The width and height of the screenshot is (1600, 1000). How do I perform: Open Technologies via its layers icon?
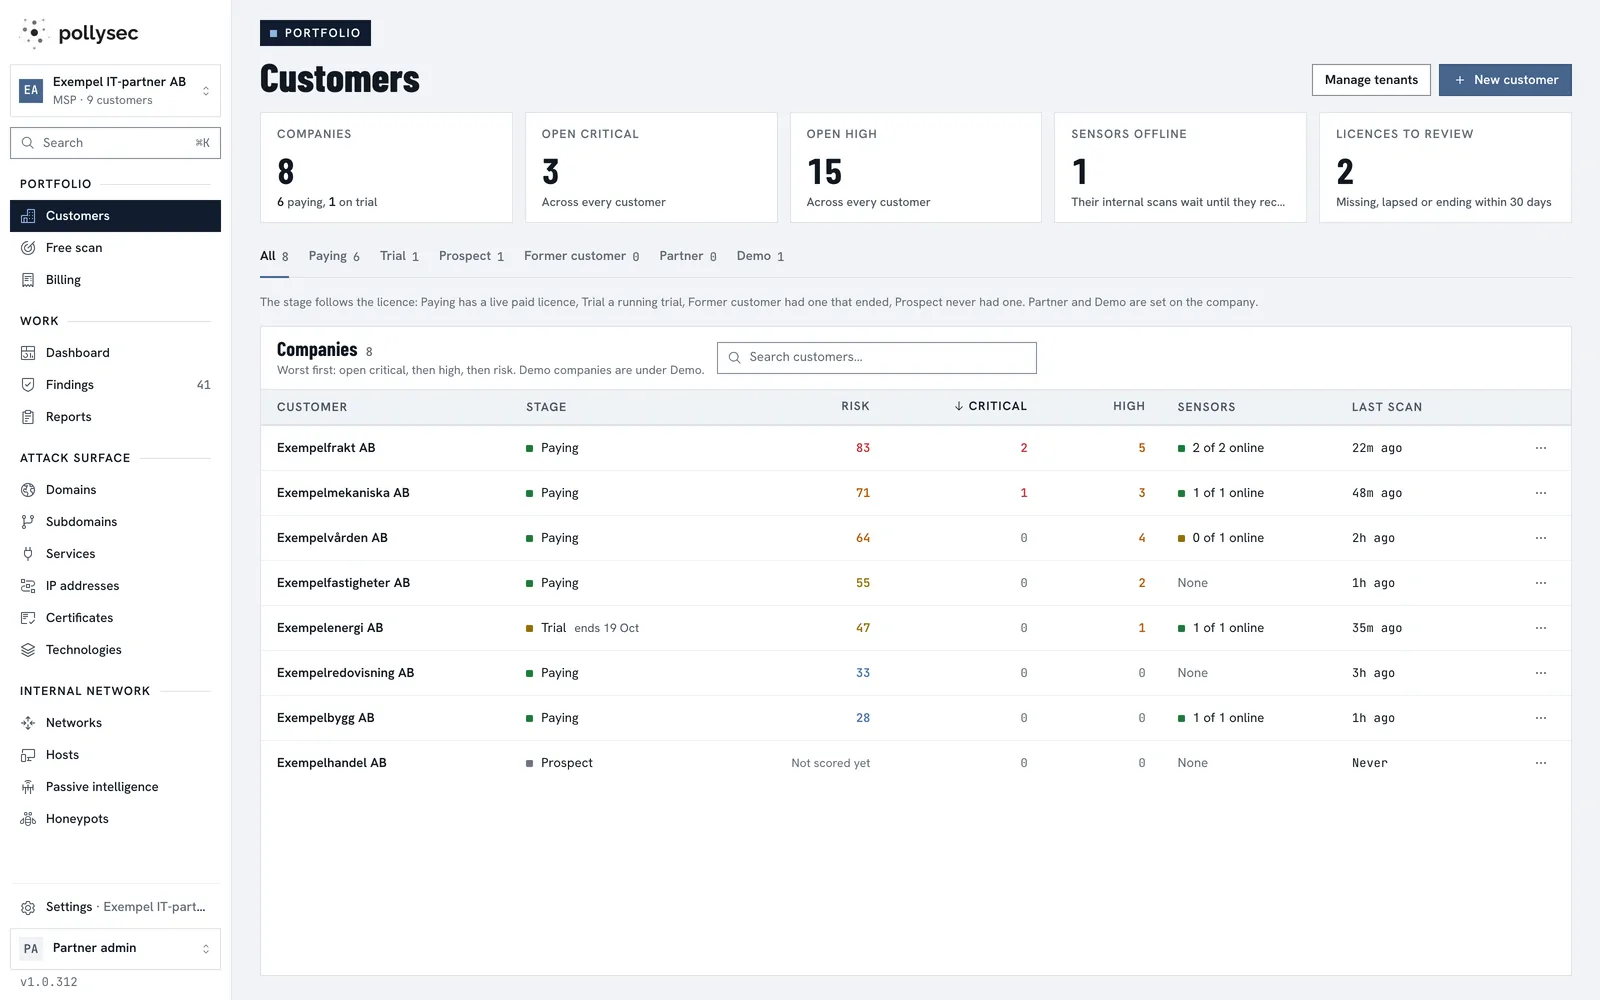tap(28, 650)
